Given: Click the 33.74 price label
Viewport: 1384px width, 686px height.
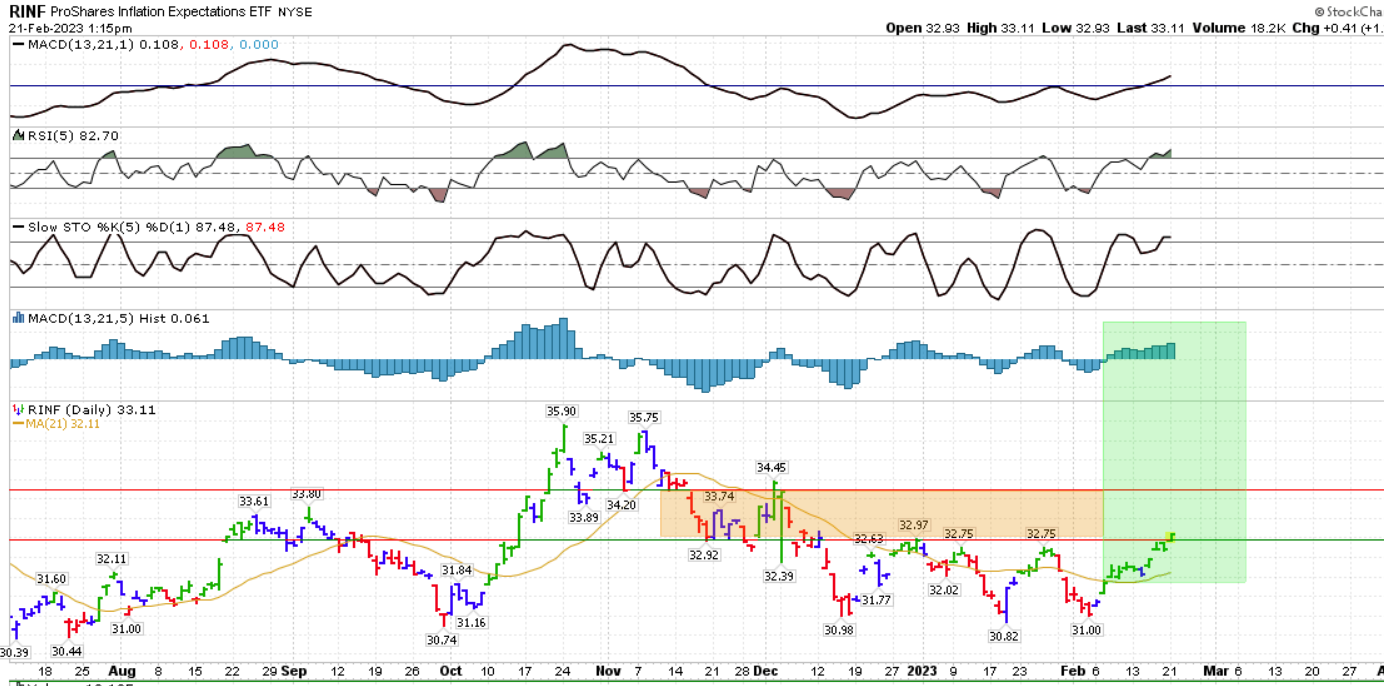Looking at the screenshot, I should click(719, 497).
